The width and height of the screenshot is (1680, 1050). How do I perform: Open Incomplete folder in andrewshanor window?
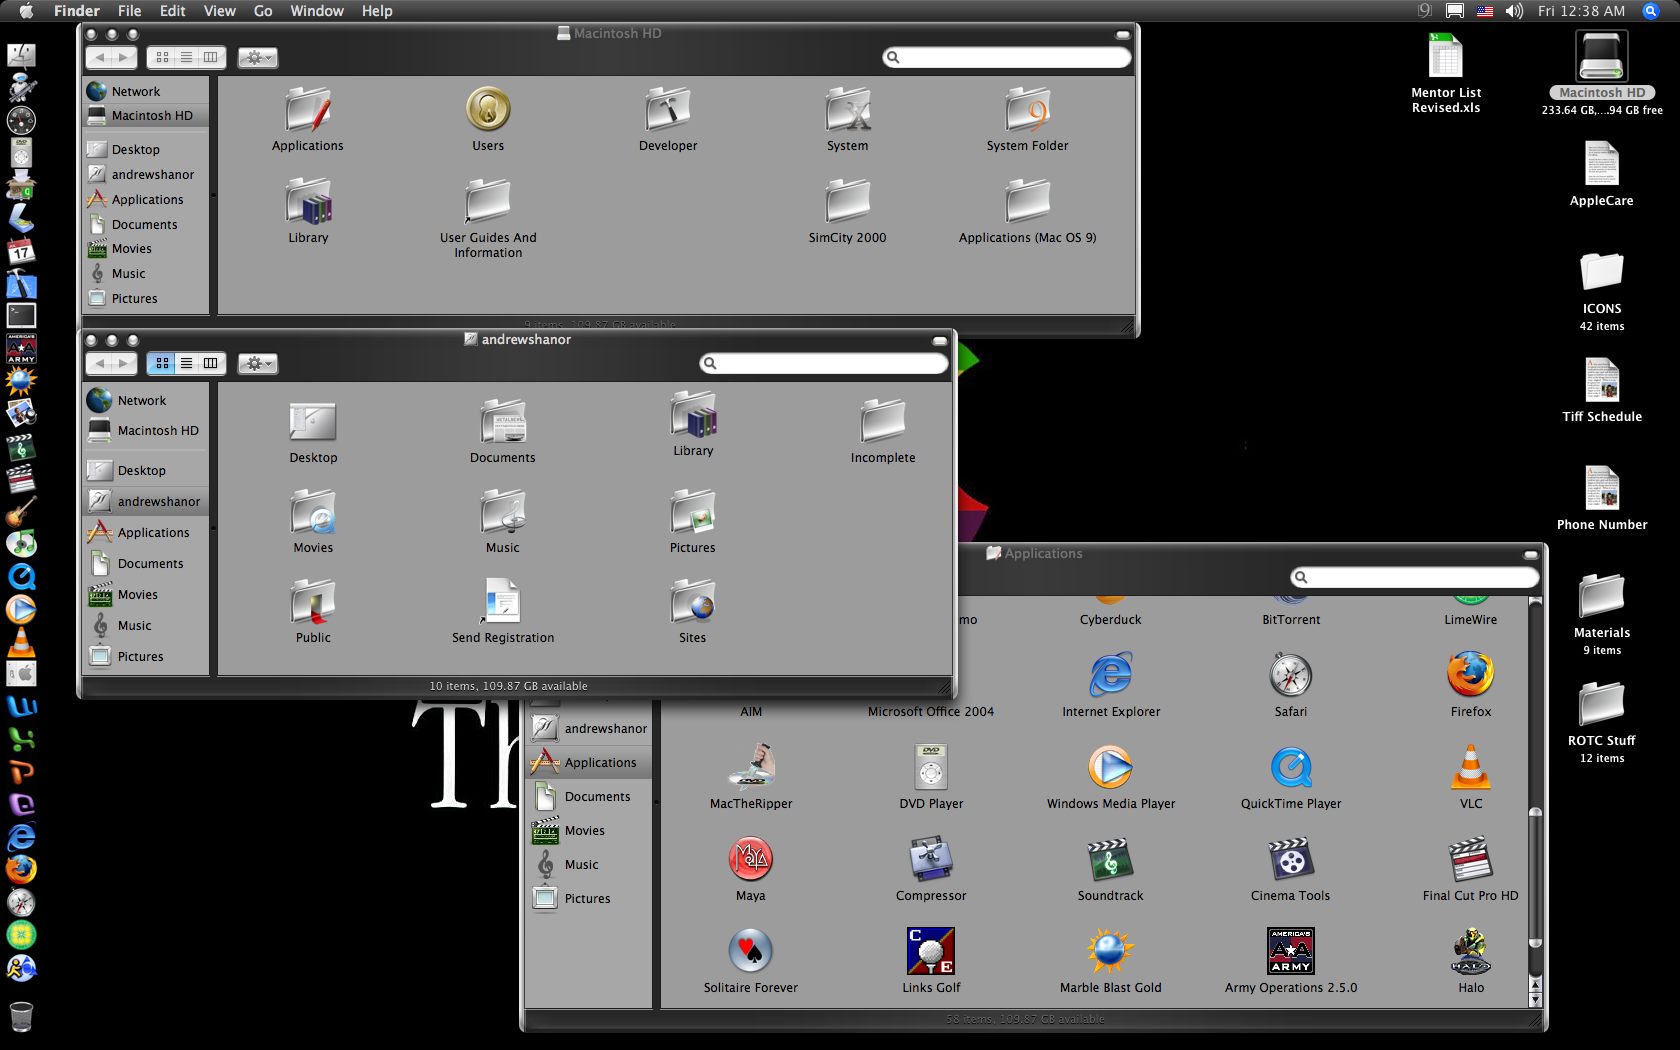(x=883, y=421)
